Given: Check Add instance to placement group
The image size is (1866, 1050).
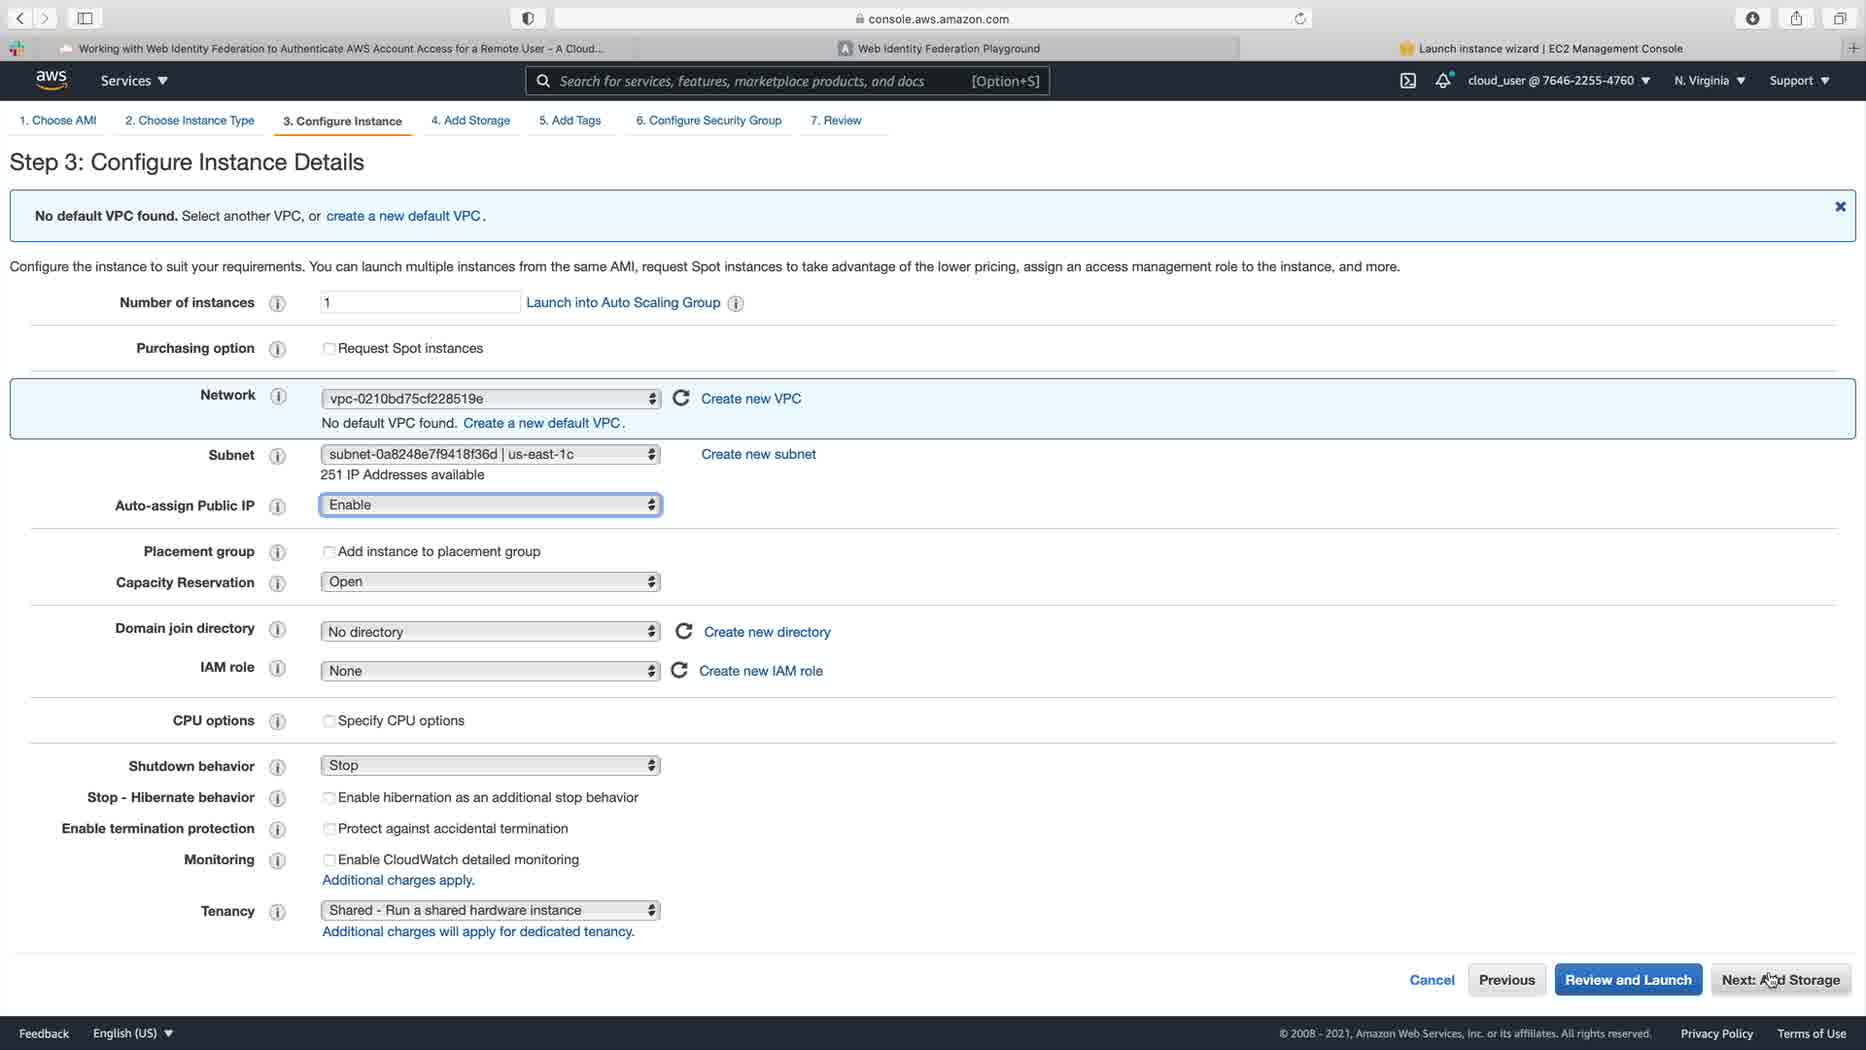Looking at the screenshot, I should [x=329, y=552].
